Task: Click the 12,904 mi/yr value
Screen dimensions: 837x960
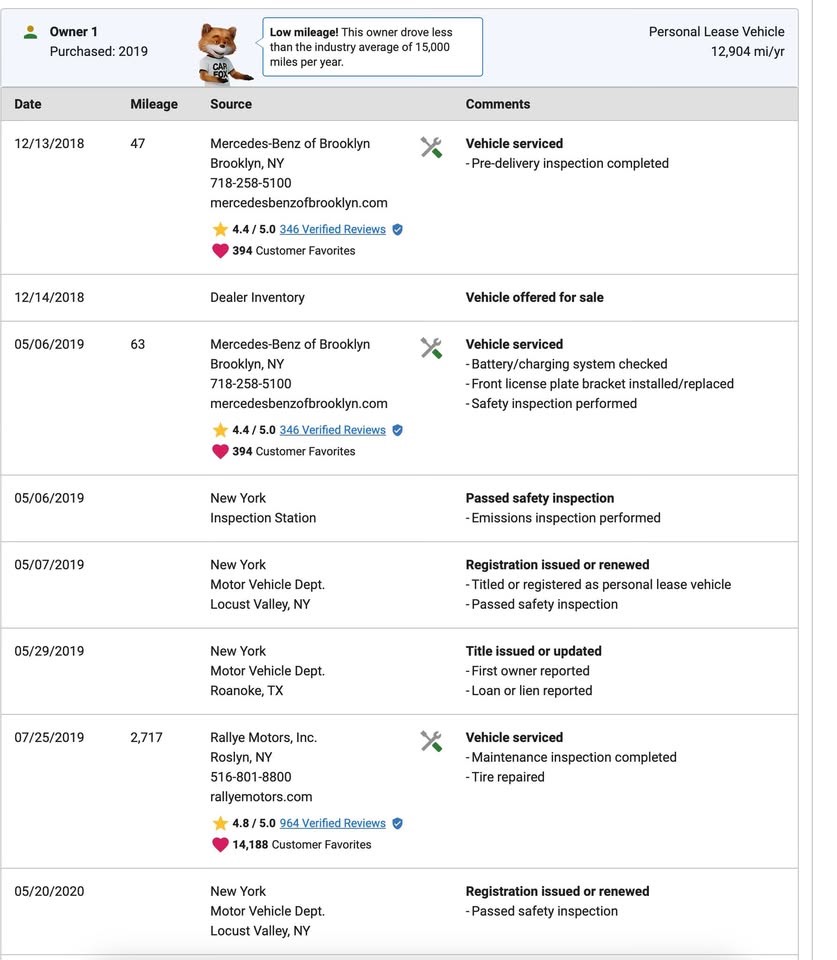Action: 748,51
